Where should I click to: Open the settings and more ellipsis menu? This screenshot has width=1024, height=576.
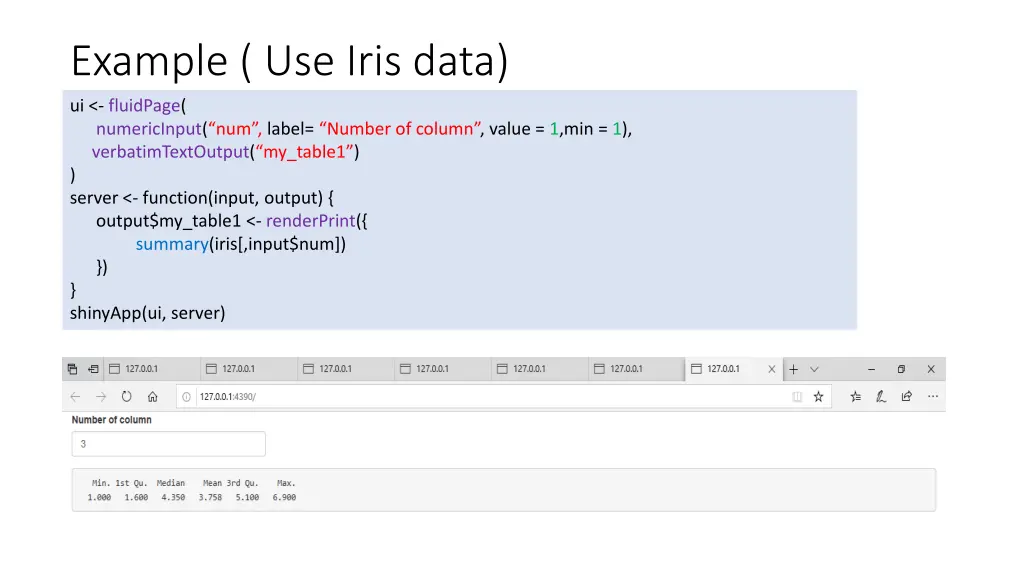coord(933,396)
